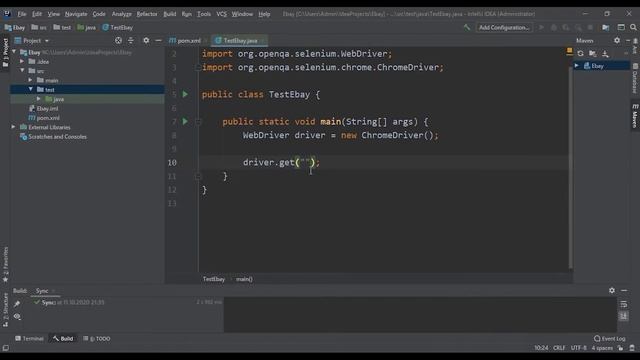This screenshot has width=640, height=360.
Task: Open Maven panel settings gear
Action: 617,40
